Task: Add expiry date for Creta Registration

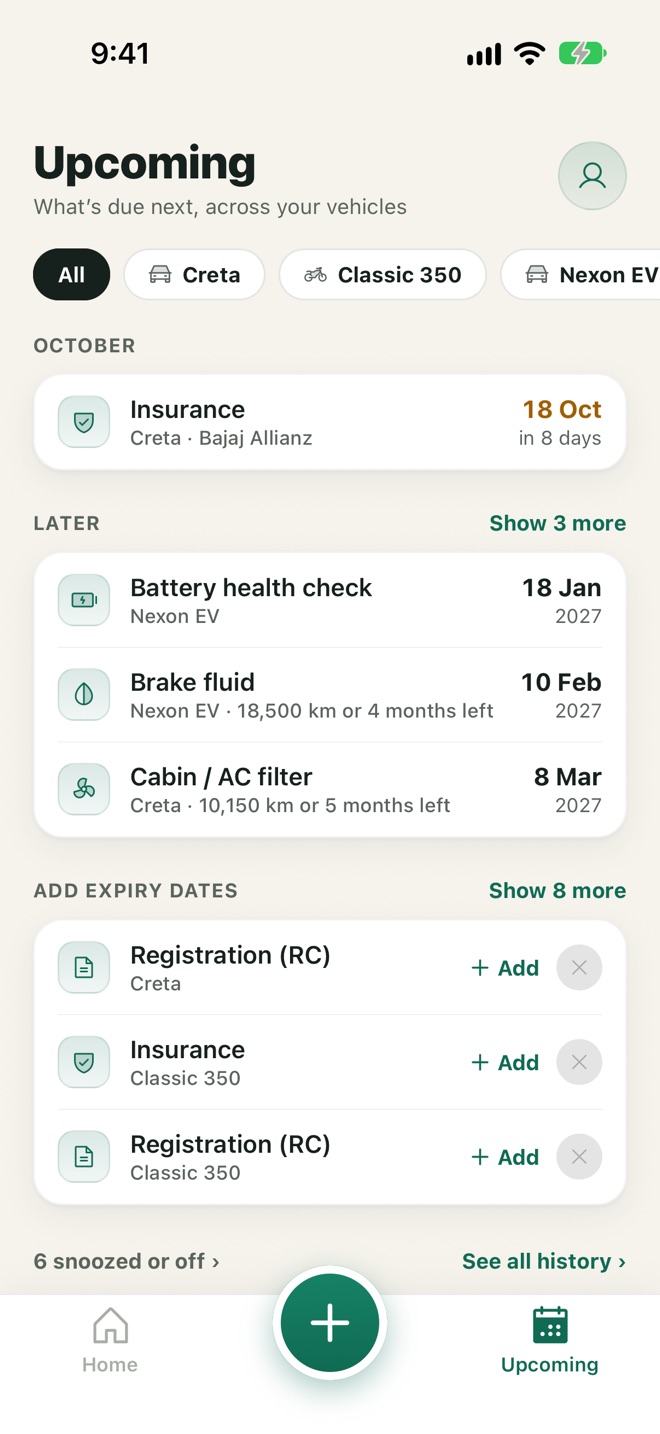Action: click(x=505, y=968)
